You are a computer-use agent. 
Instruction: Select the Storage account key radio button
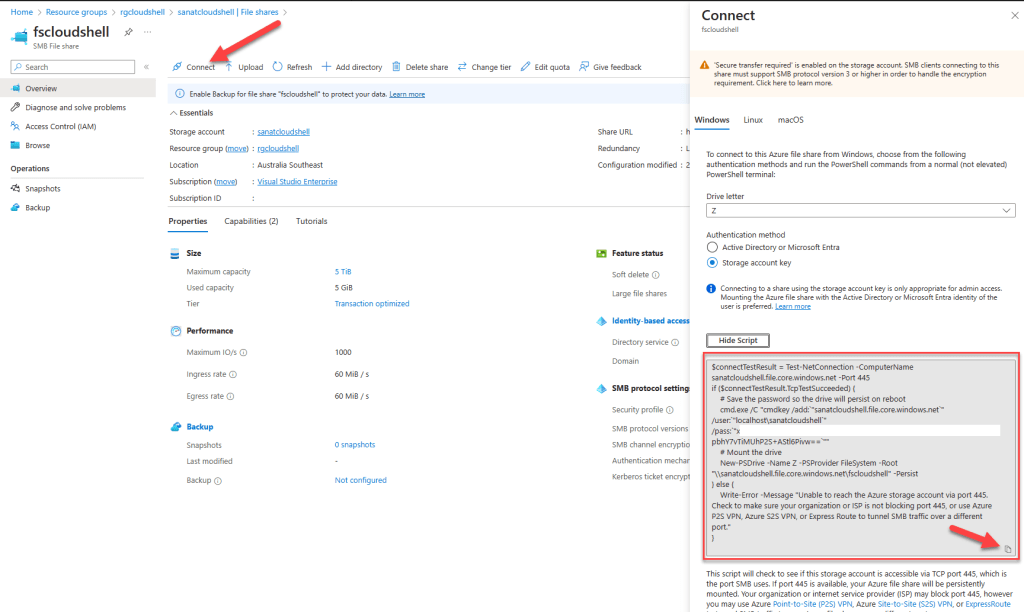(x=712, y=263)
